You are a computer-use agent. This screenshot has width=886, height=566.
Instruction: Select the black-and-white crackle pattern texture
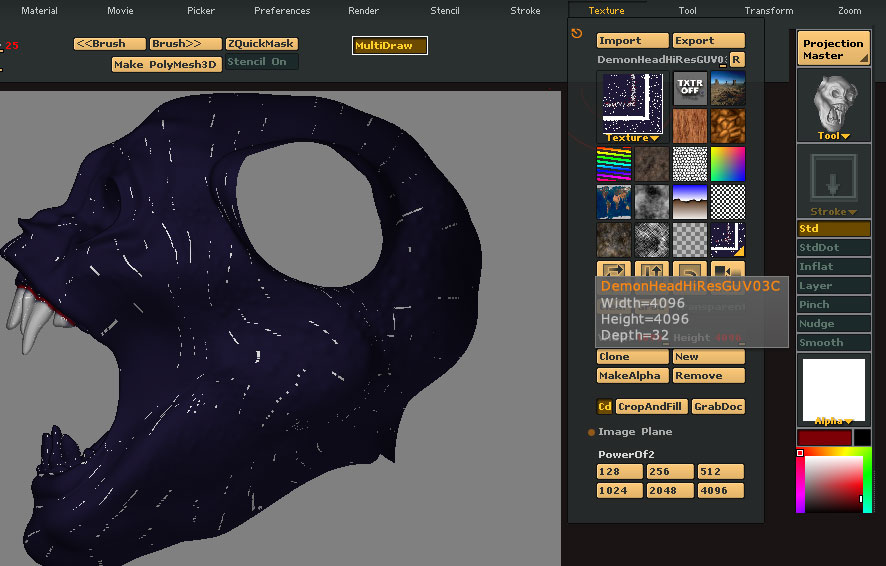tap(690, 164)
